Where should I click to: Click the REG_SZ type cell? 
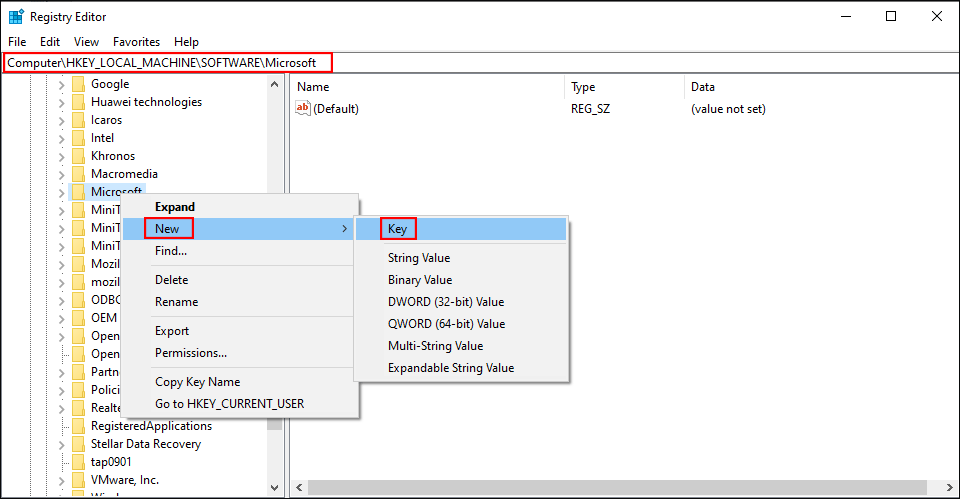(590, 109)
